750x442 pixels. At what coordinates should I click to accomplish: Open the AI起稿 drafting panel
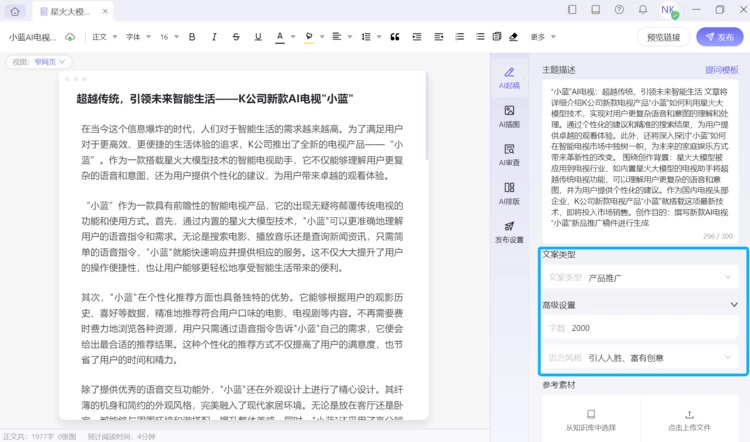pos(509,78)
